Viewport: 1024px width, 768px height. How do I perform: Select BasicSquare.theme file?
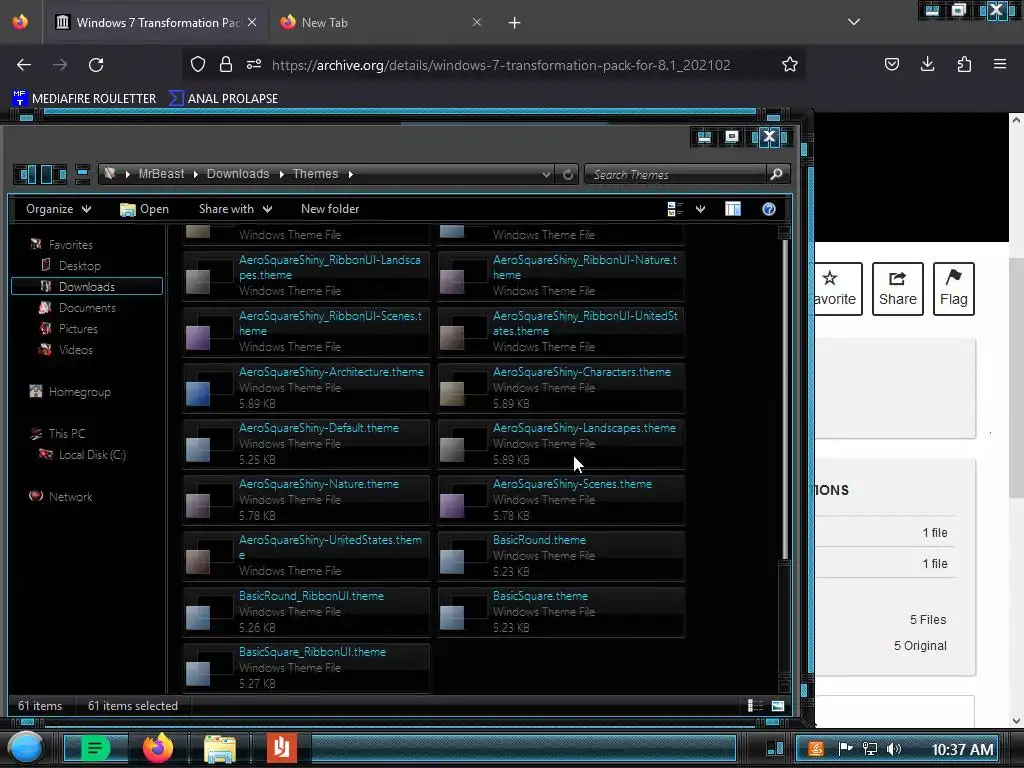pos(560,612)
